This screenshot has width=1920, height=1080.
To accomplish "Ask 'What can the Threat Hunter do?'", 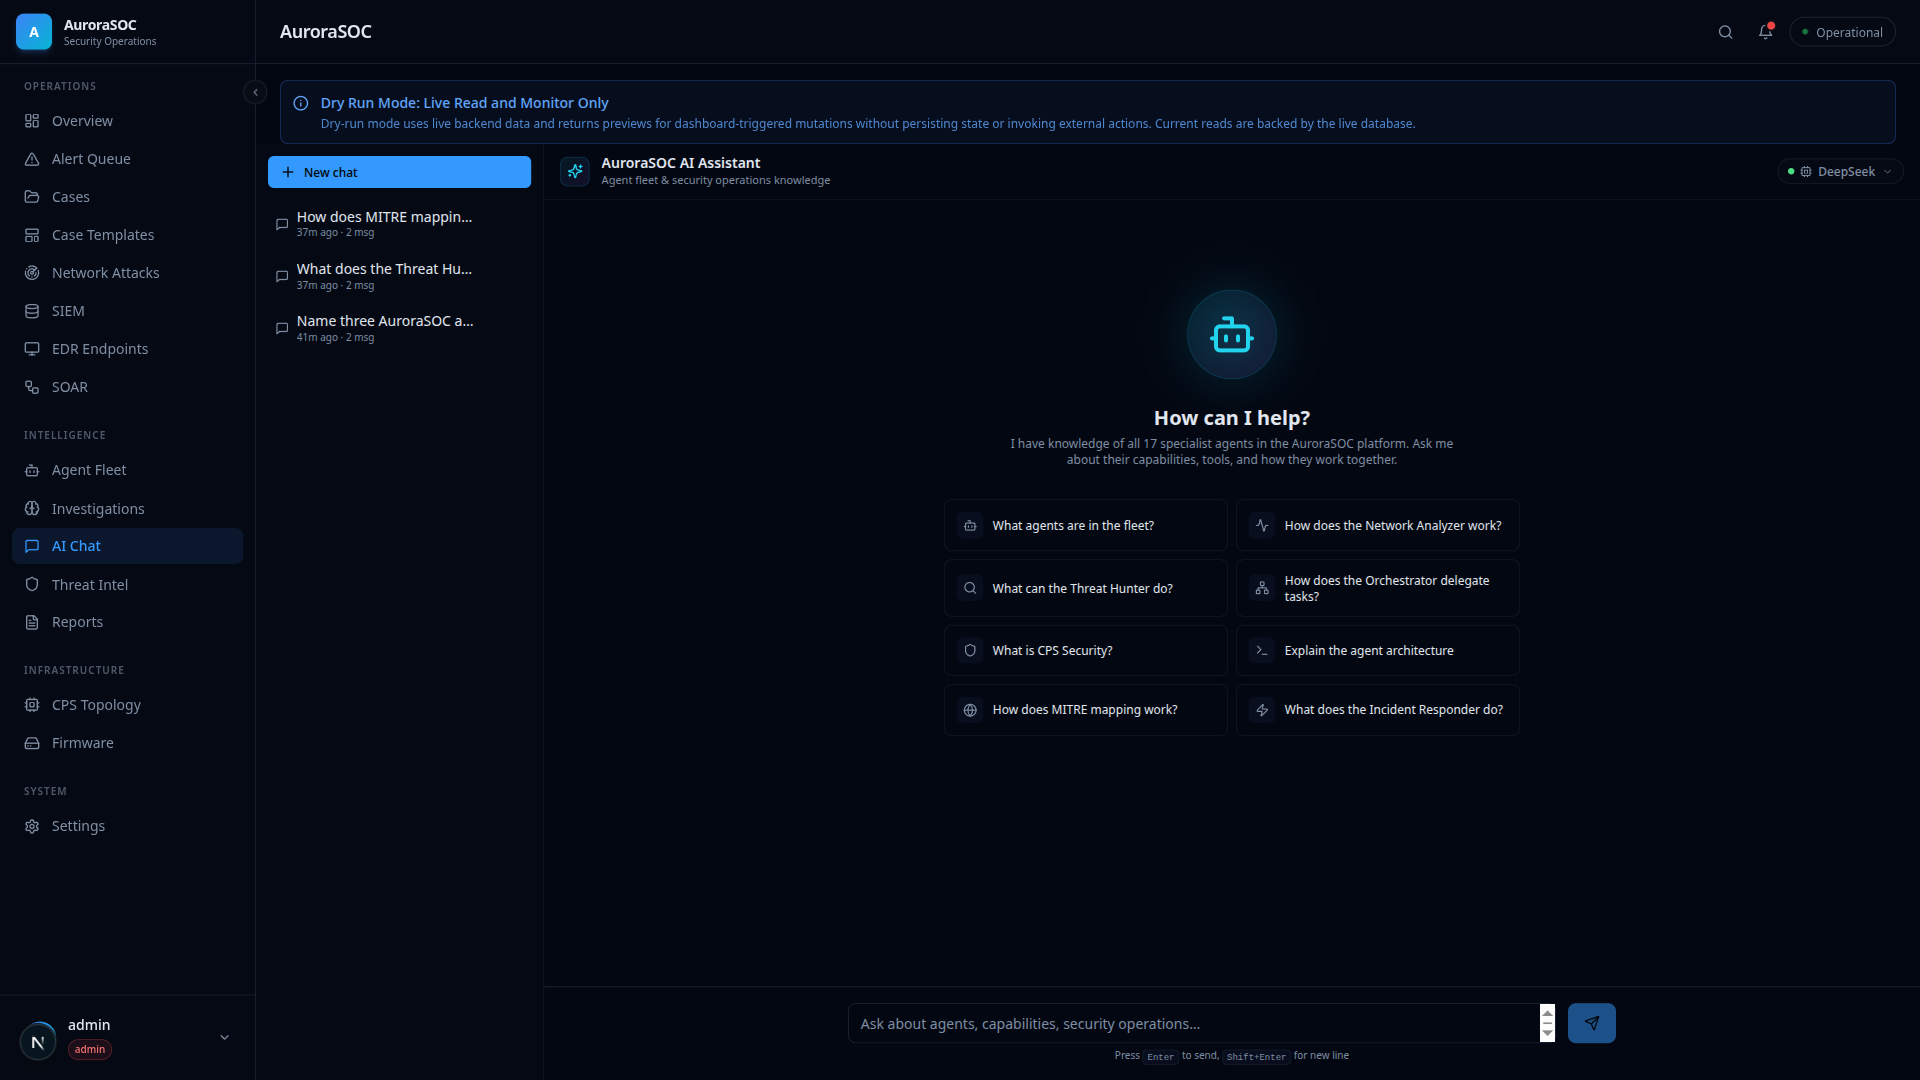I will click(x=1085, y=588).
